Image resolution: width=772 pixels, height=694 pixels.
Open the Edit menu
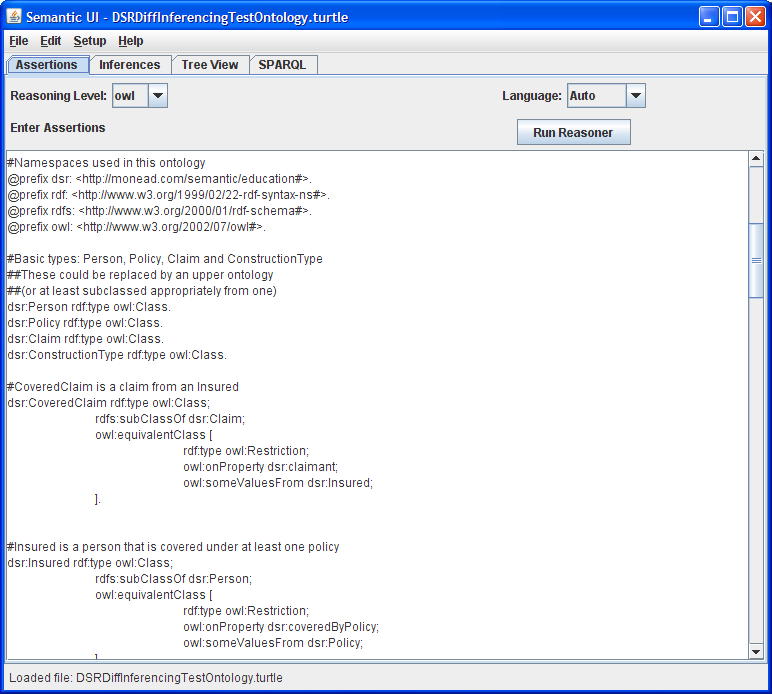point(51,41)
